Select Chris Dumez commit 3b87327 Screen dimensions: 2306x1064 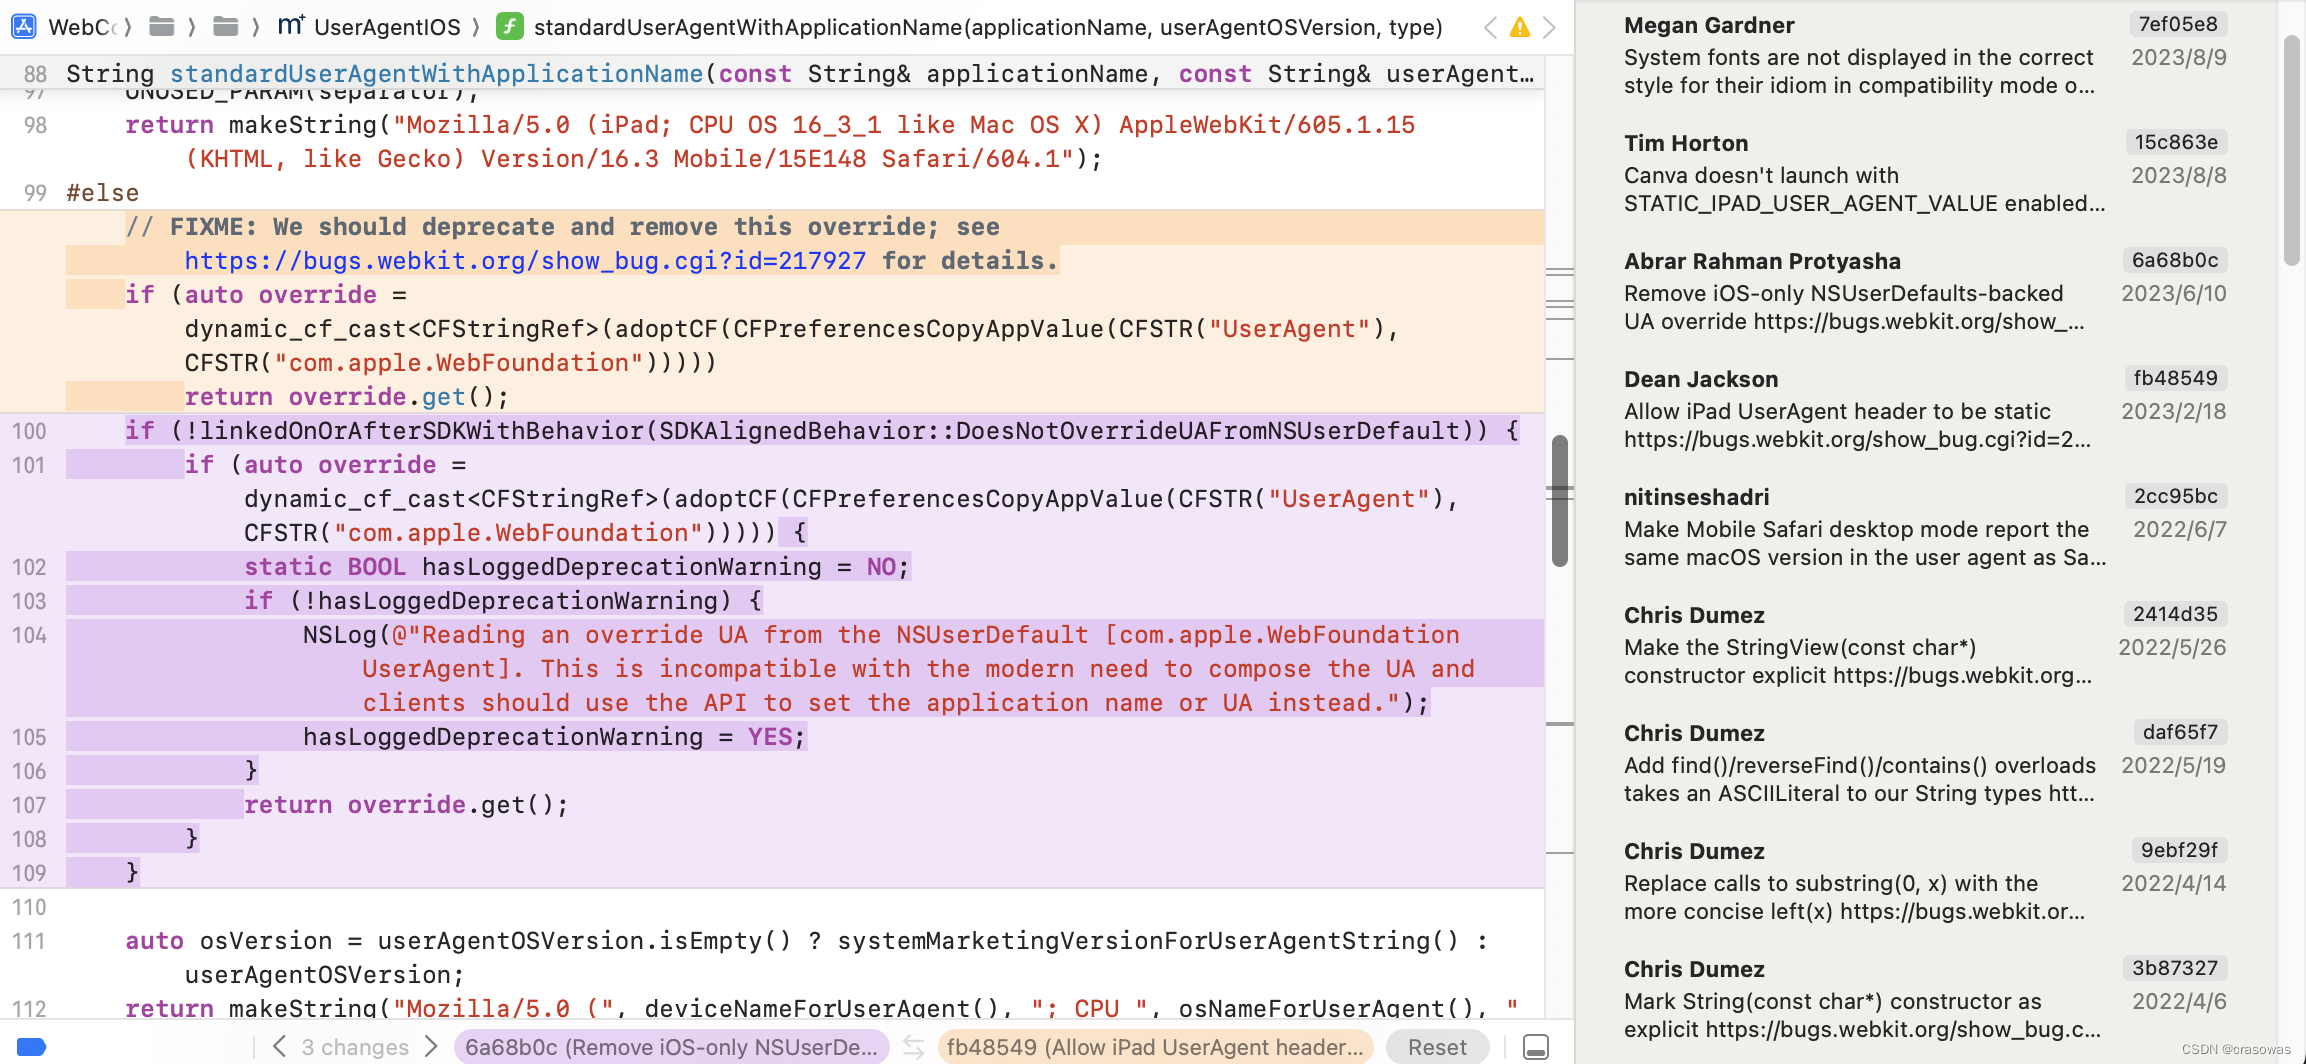1925,999
